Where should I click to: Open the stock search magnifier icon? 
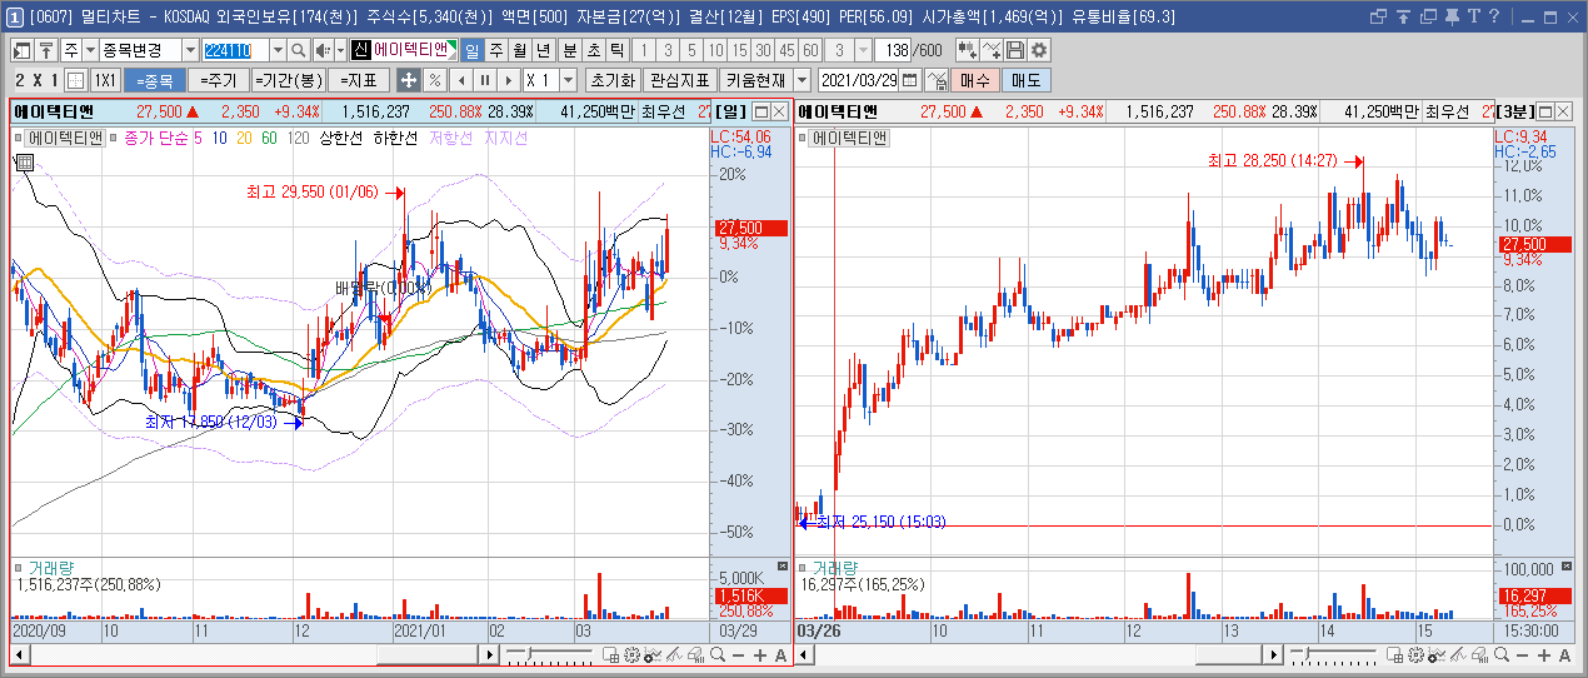(298, 50)
